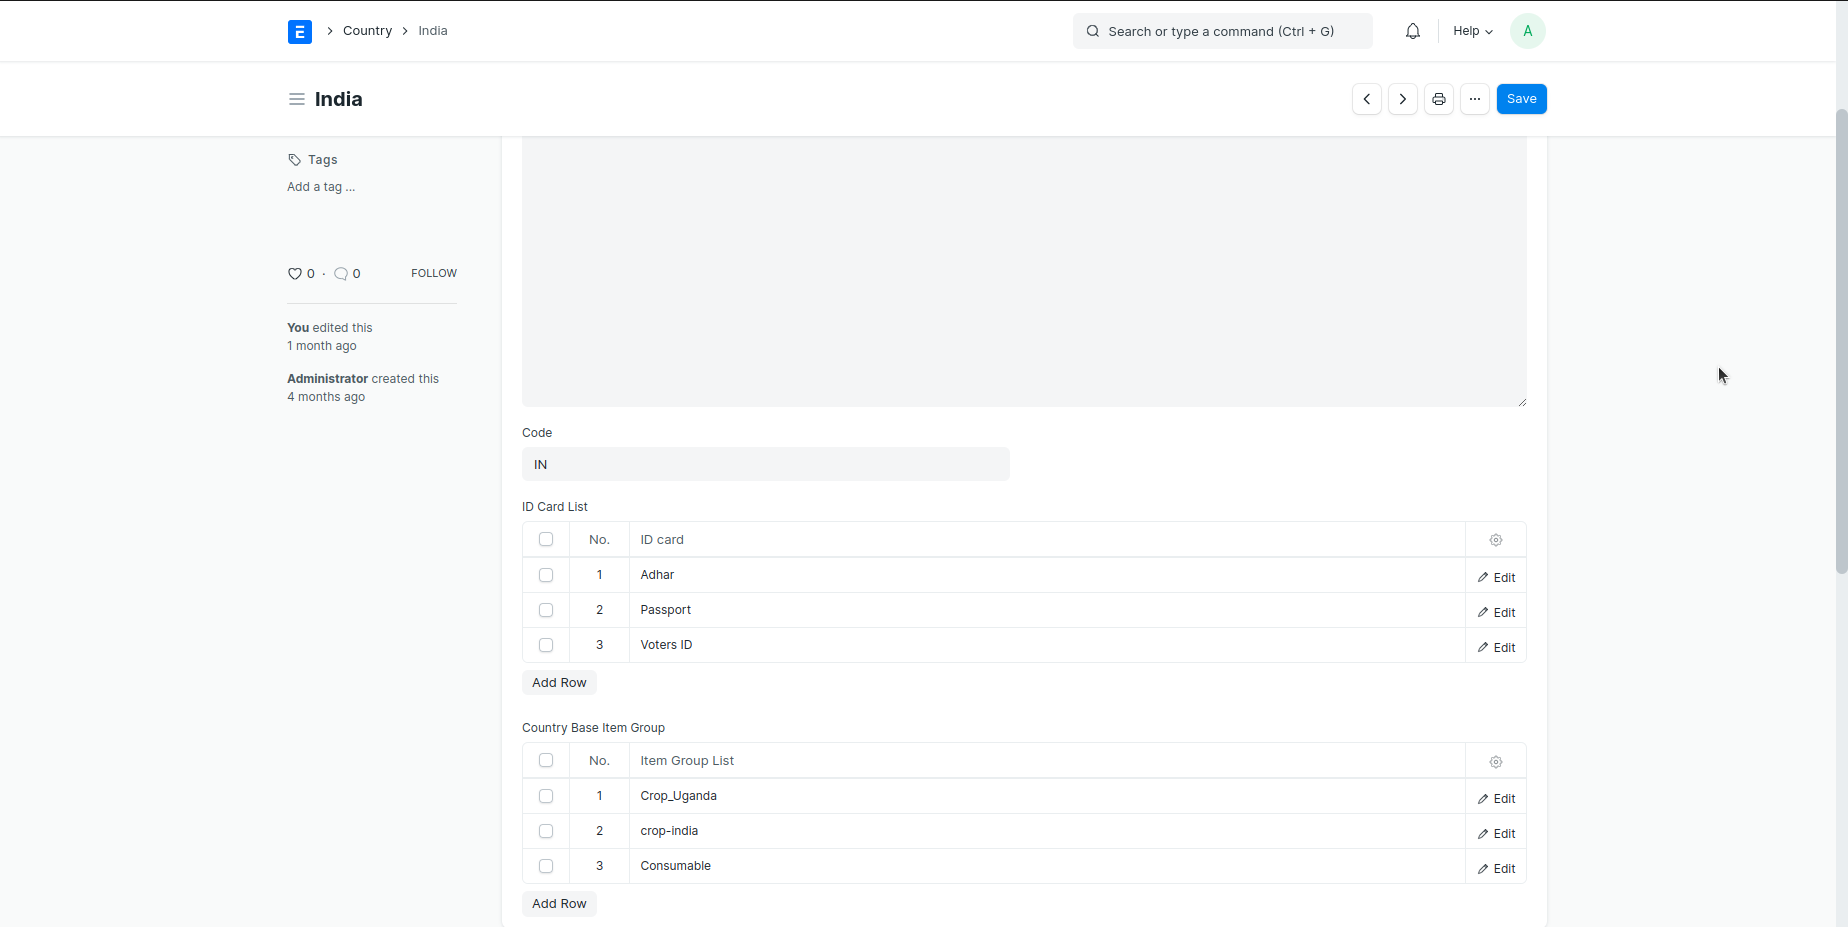Navigate to Country breadcrumb

point(367,31)
